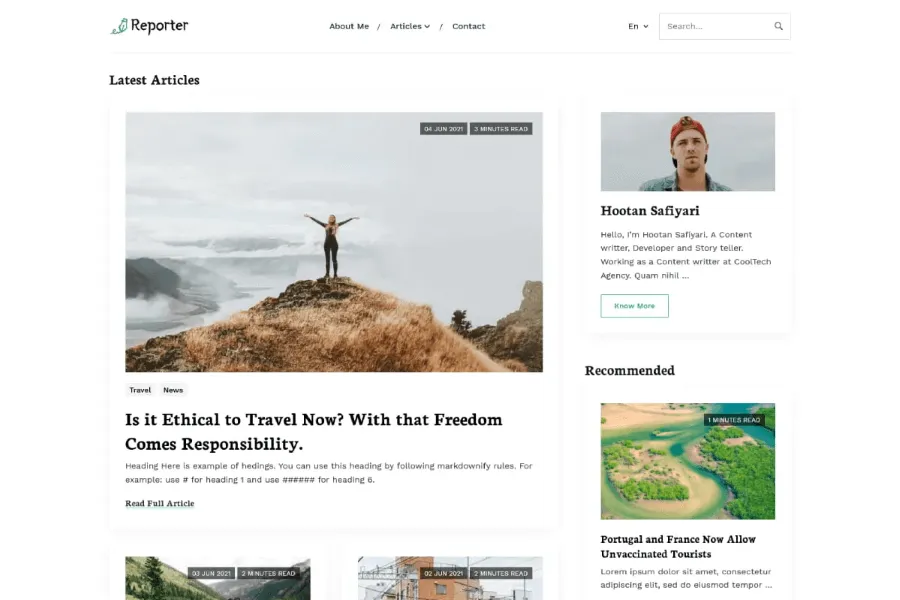Click the 04 Jun 2021 date badge
The width and height of the screenshot is (900, 600).
click(x=443, y=129)
